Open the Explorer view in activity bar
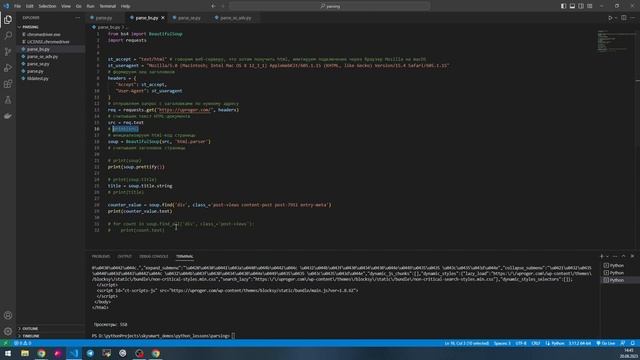640x360 pixels. click(x=8, y=19)
